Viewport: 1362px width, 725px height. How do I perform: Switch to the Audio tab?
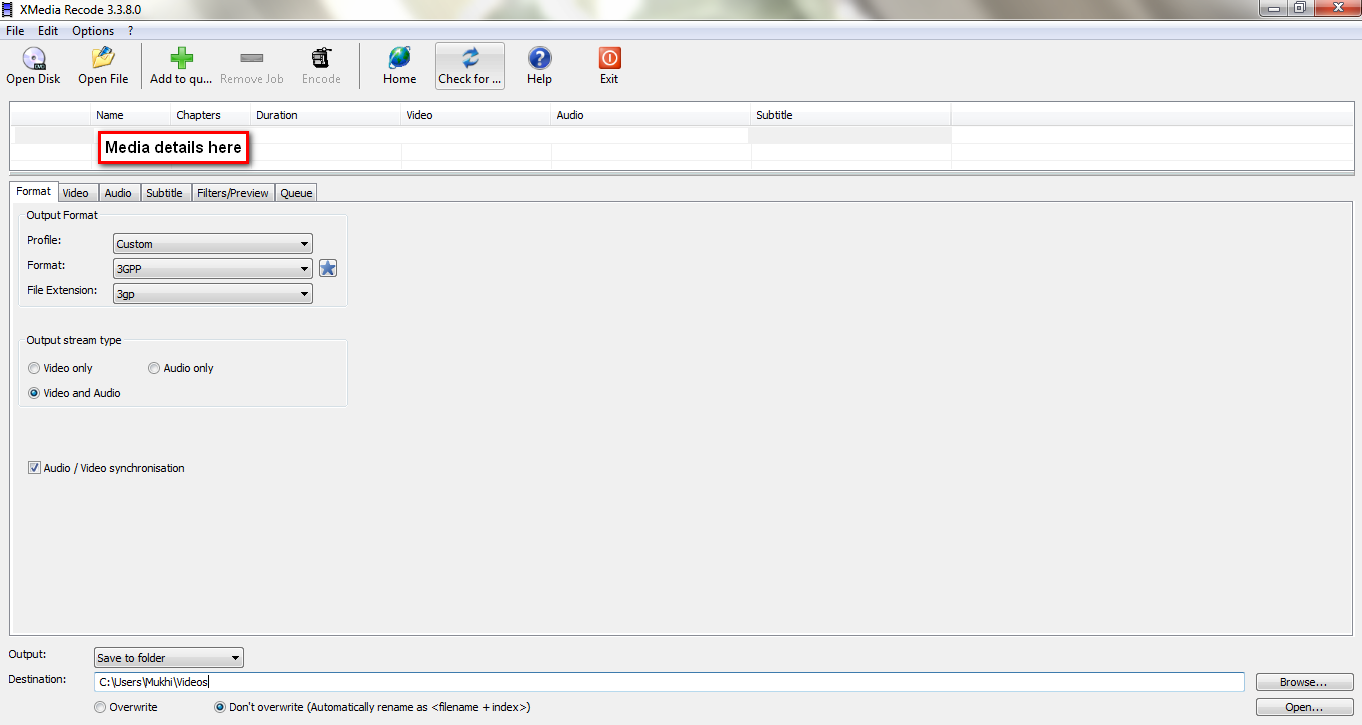click(118, 193)
